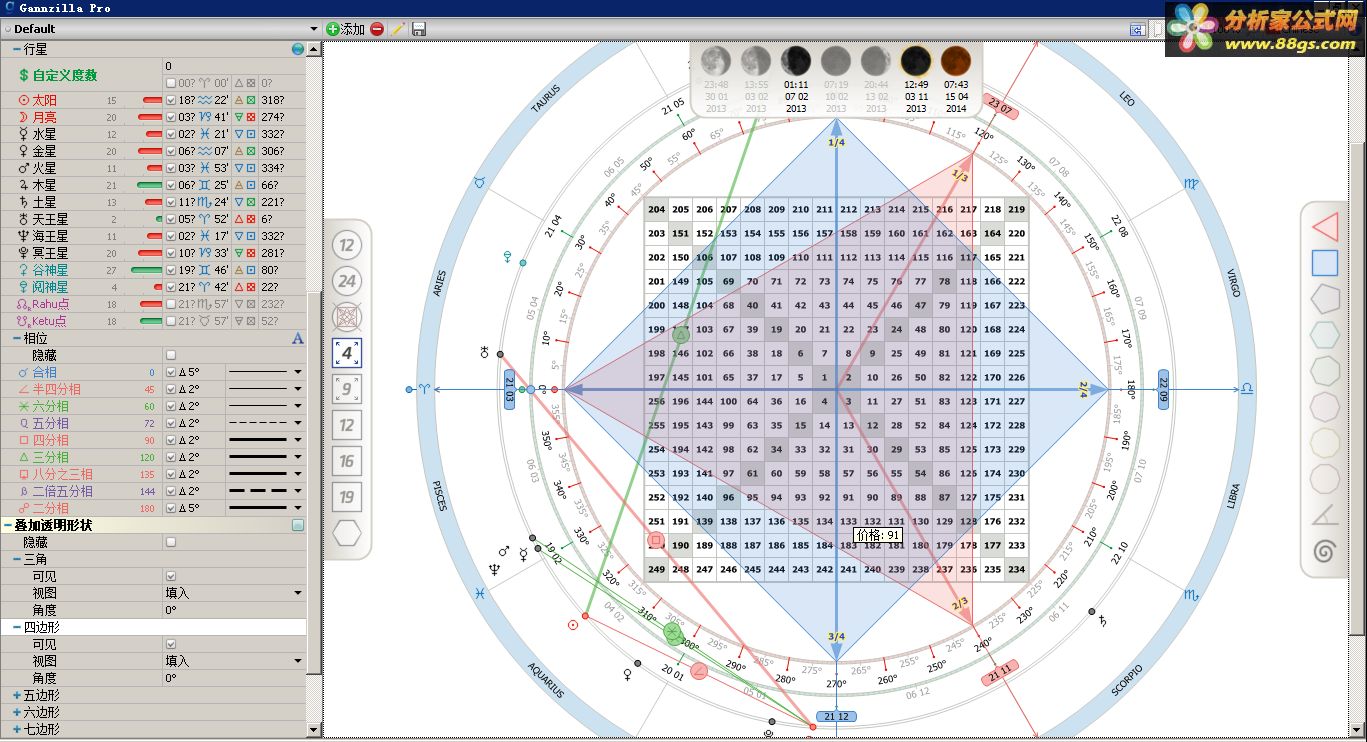The width and height of the screenshot is (1367, 742).
Task: Collapse the 四边形 group
Action: pyautogui.click(x=16, y=627)
